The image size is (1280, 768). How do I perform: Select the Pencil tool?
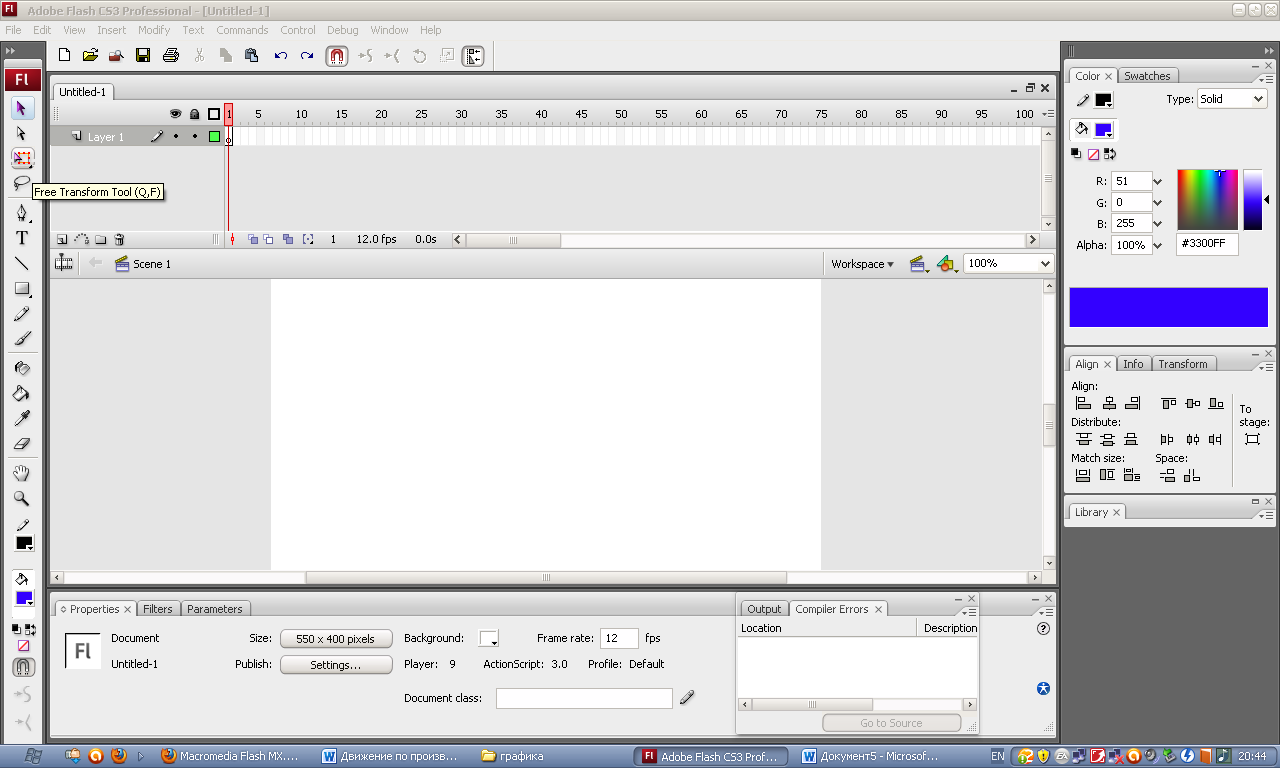[22, 314]
